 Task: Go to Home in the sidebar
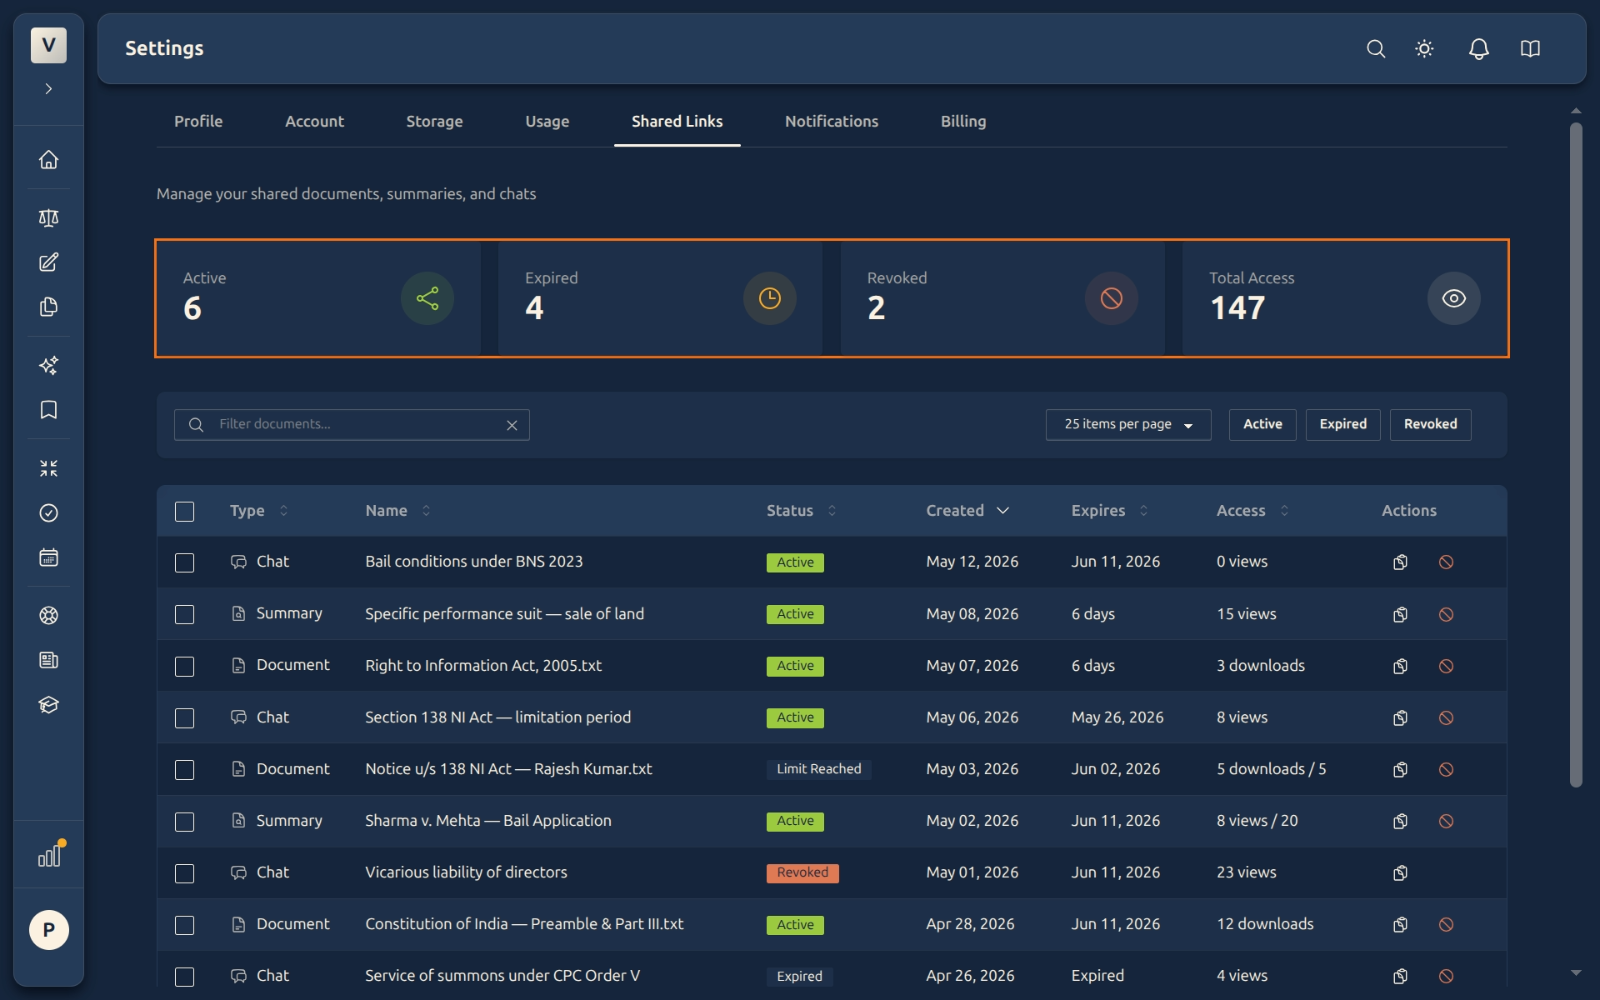[x=48, y=160]
